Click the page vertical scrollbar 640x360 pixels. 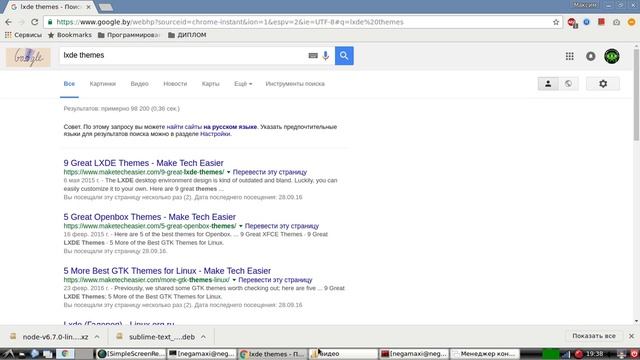(636, 96)
